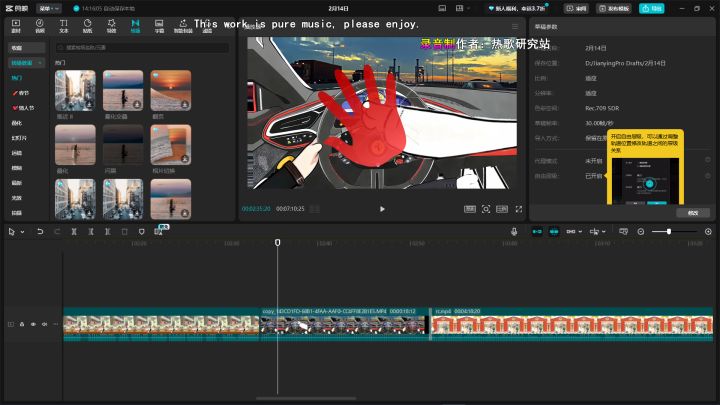Open the 菜单 menu dropdown
The image size is (720, 405).
click(x=48, y=8)
